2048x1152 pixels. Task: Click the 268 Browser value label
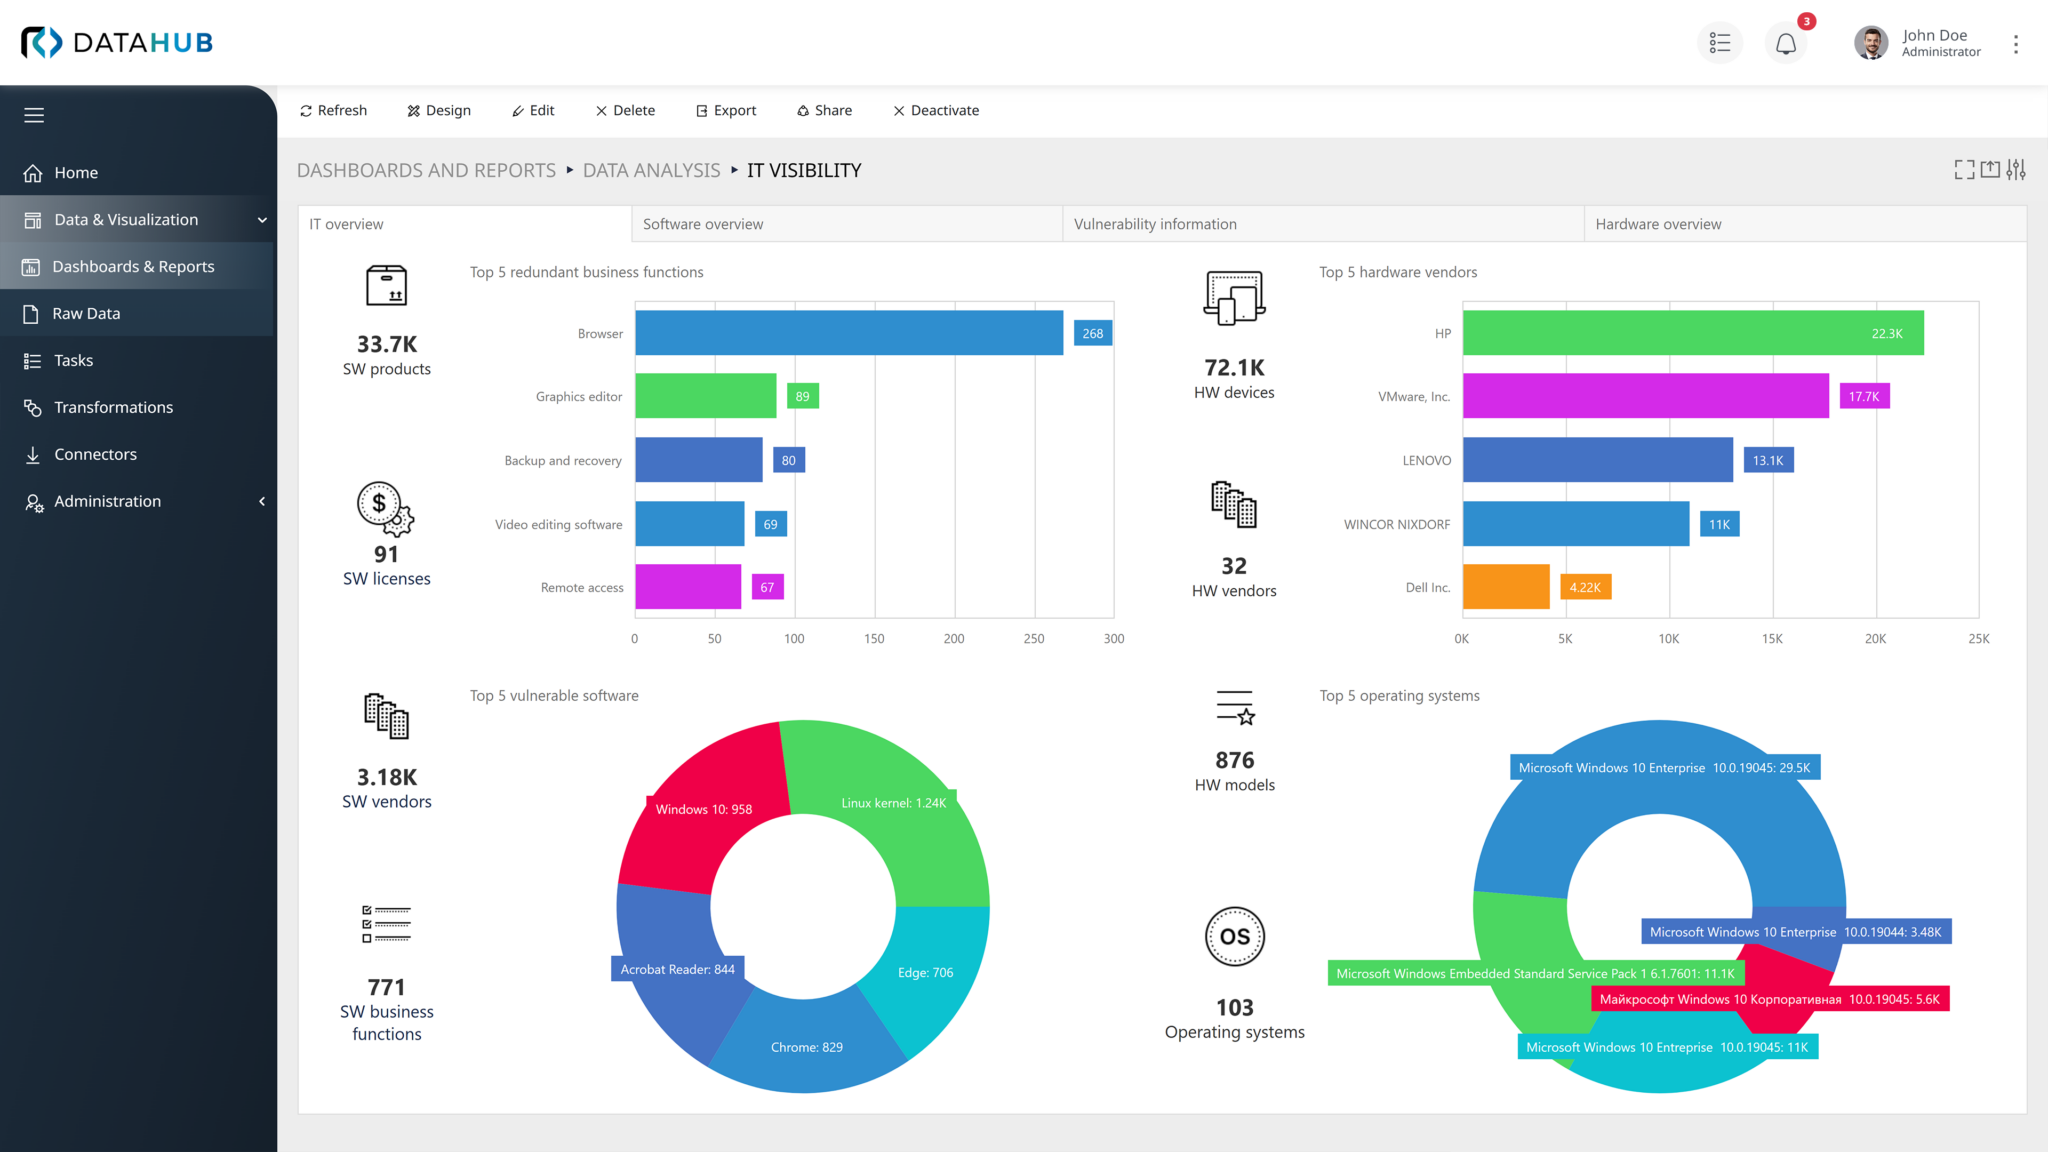(x=1092, y=333)
